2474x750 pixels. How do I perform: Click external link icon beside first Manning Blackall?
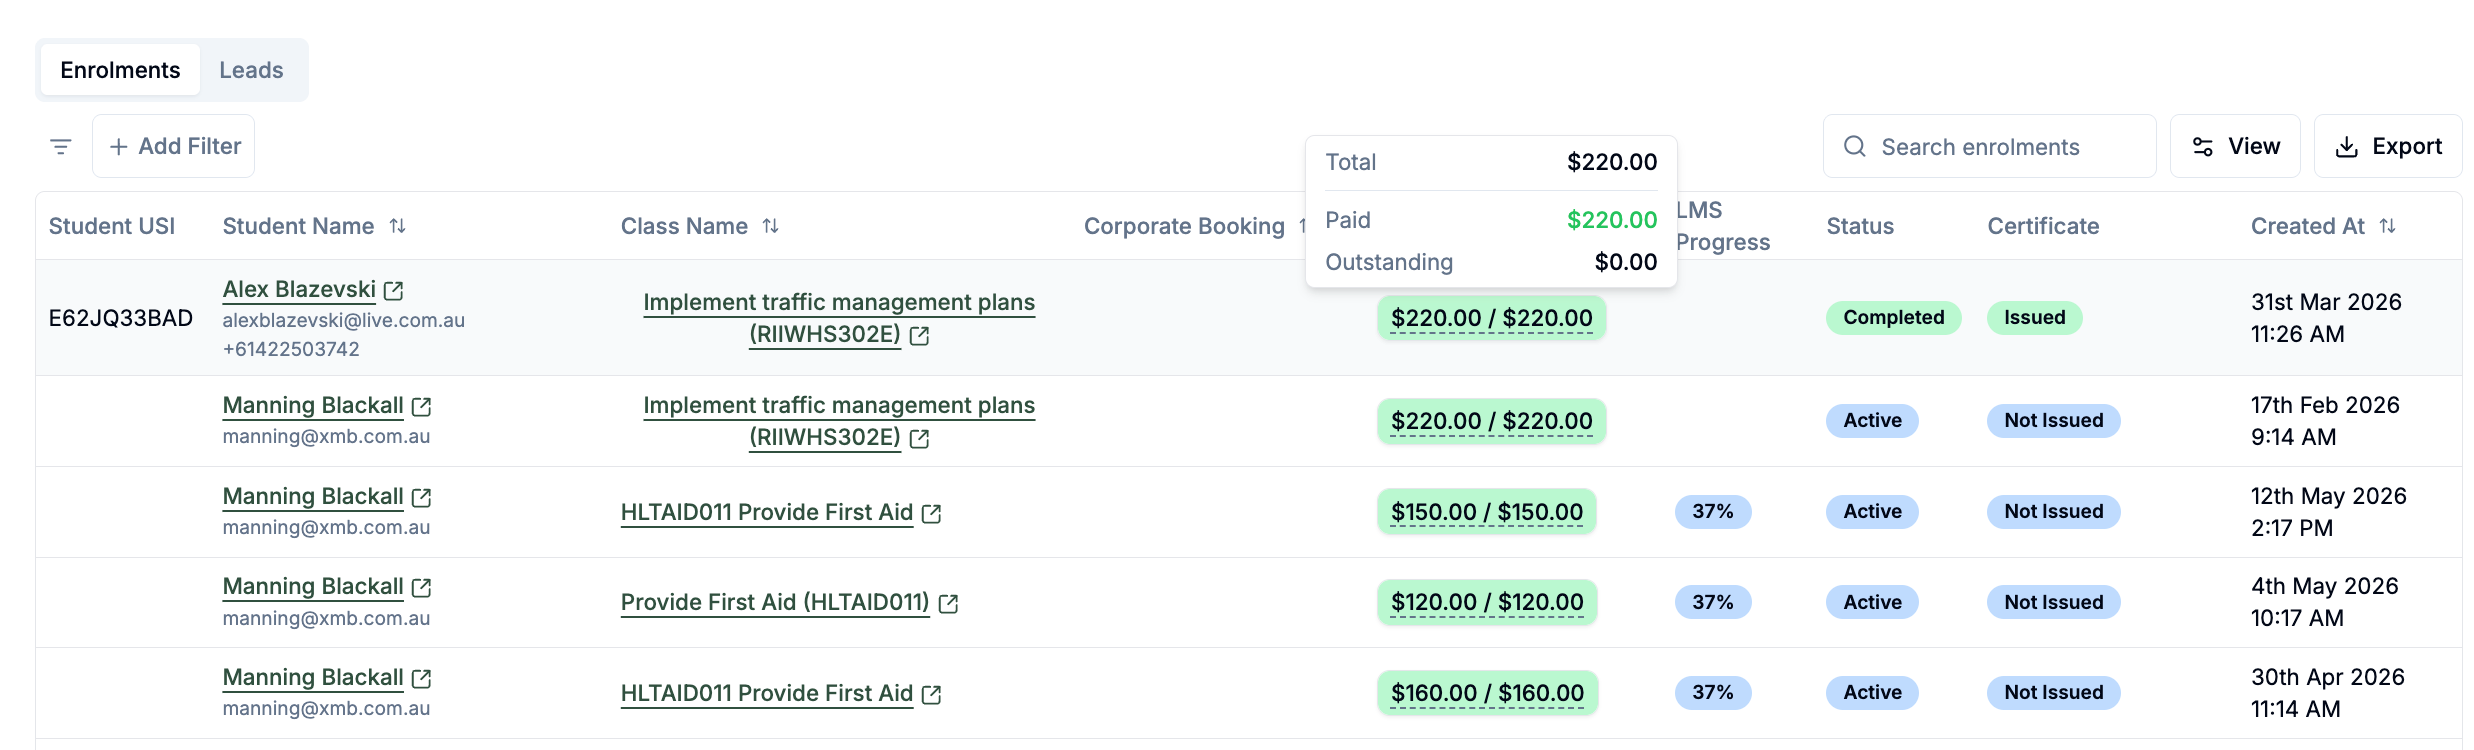(x=422, y=407)
